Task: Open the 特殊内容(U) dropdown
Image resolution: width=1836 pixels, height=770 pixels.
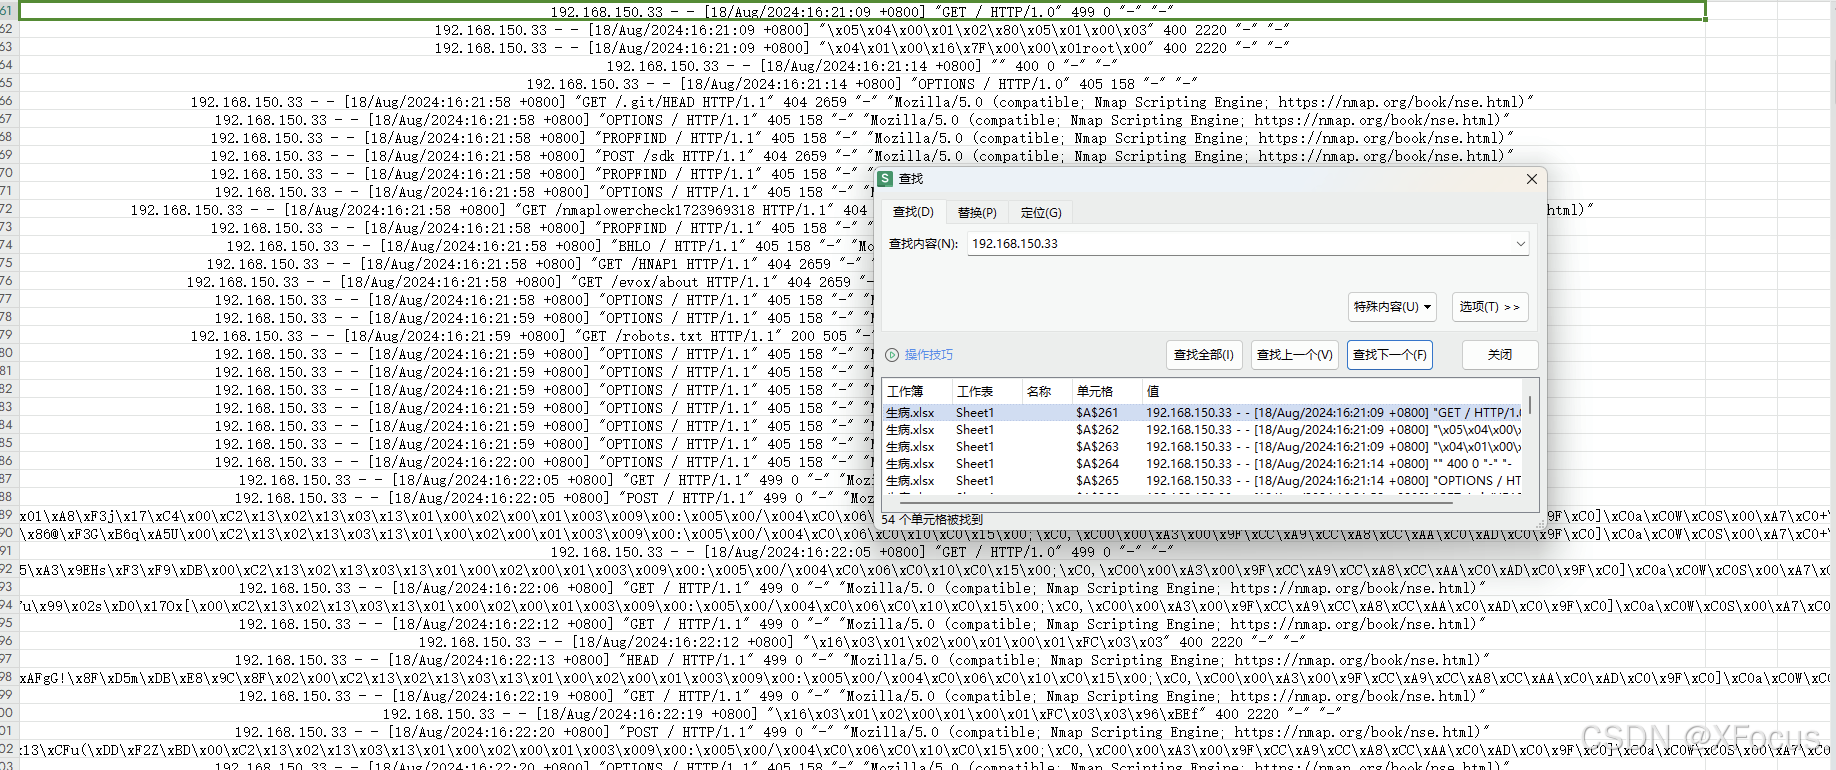Action: tap(1392, 307)
